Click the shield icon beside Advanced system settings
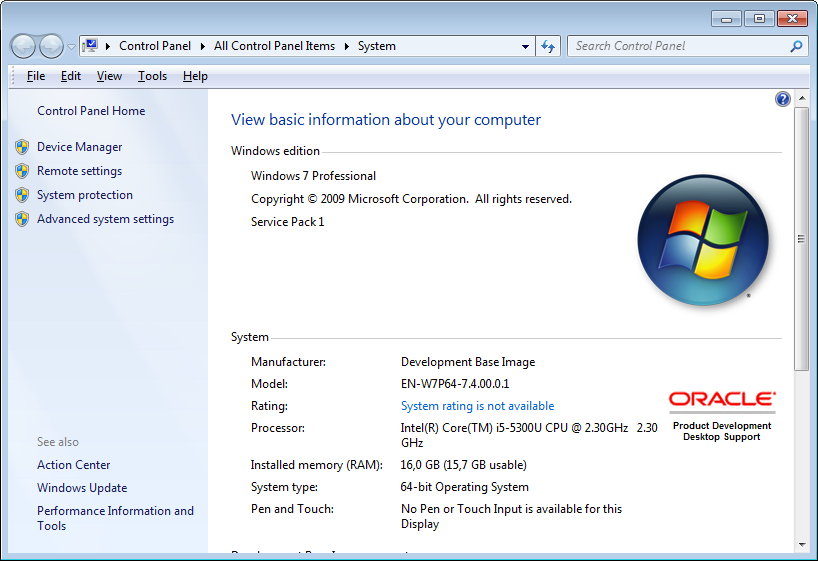This screenshot has height=561, width=818. pos(22,219)
